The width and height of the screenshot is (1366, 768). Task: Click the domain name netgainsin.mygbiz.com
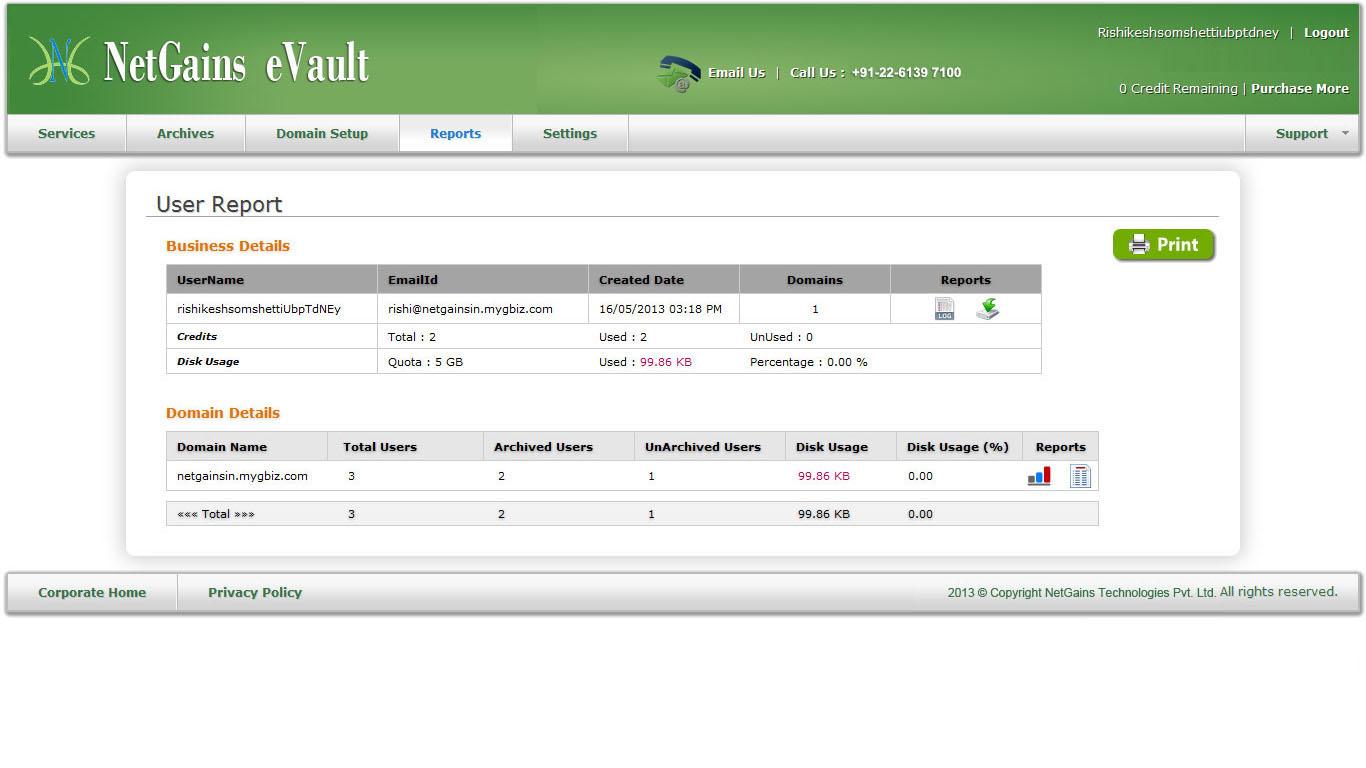click(x=242, y=476)
